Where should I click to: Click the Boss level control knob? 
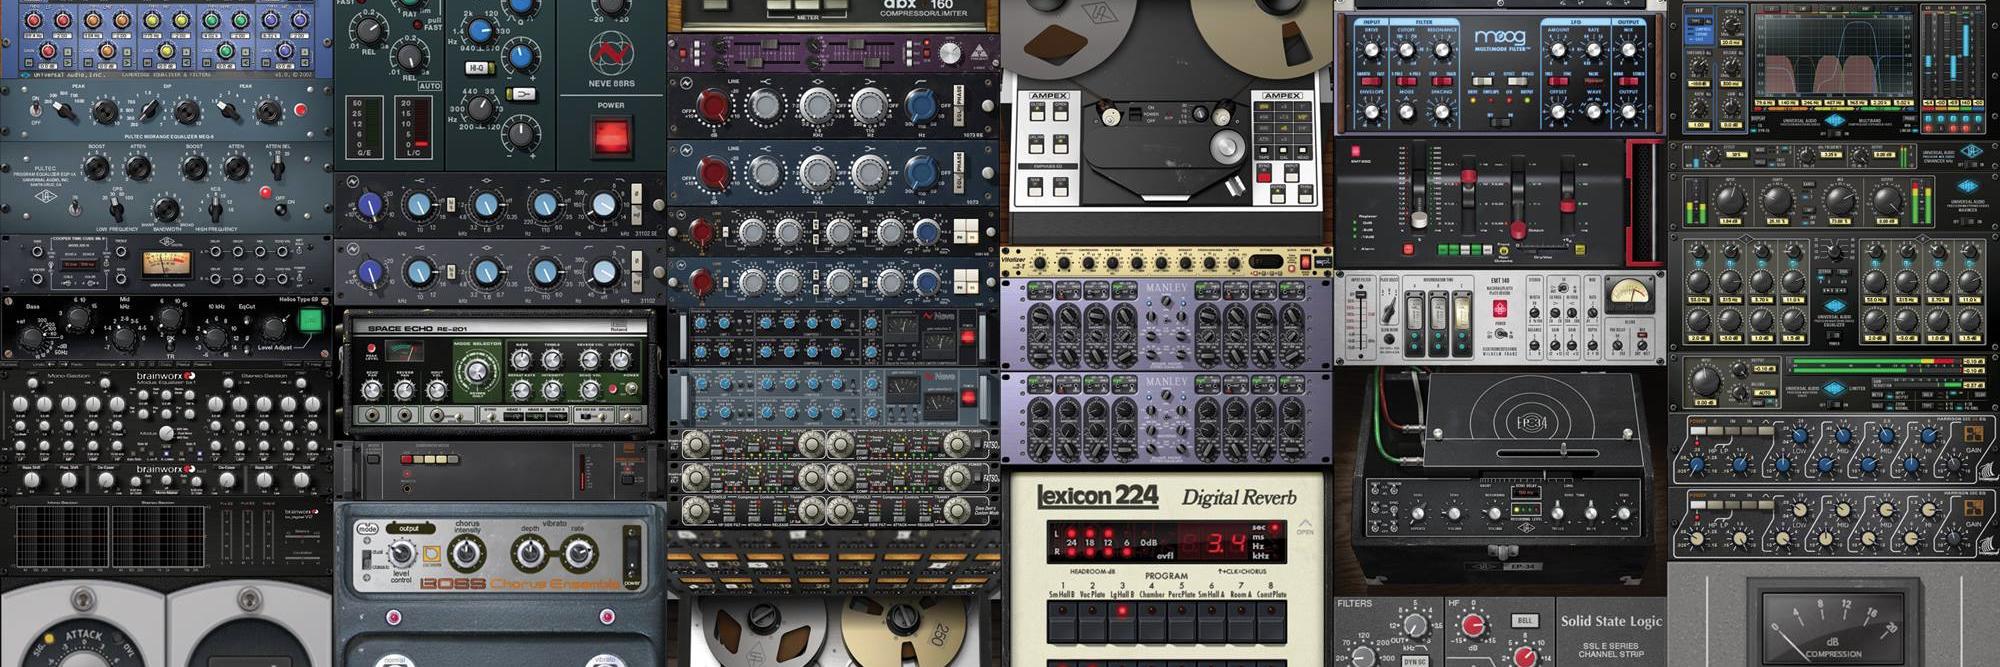[401, 553]
